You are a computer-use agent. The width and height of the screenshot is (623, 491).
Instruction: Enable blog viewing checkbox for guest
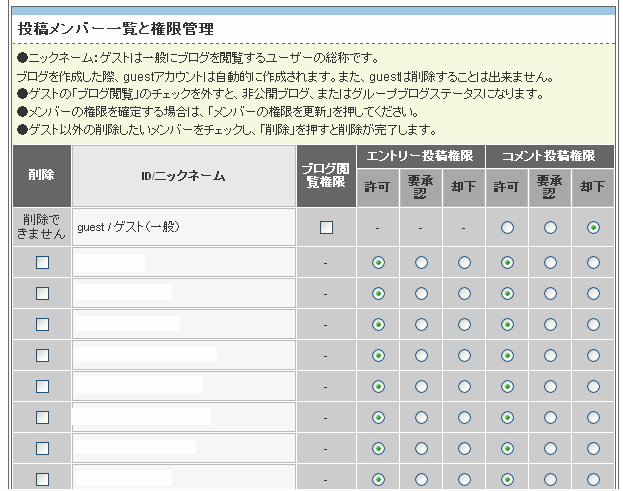coord(326,227)
